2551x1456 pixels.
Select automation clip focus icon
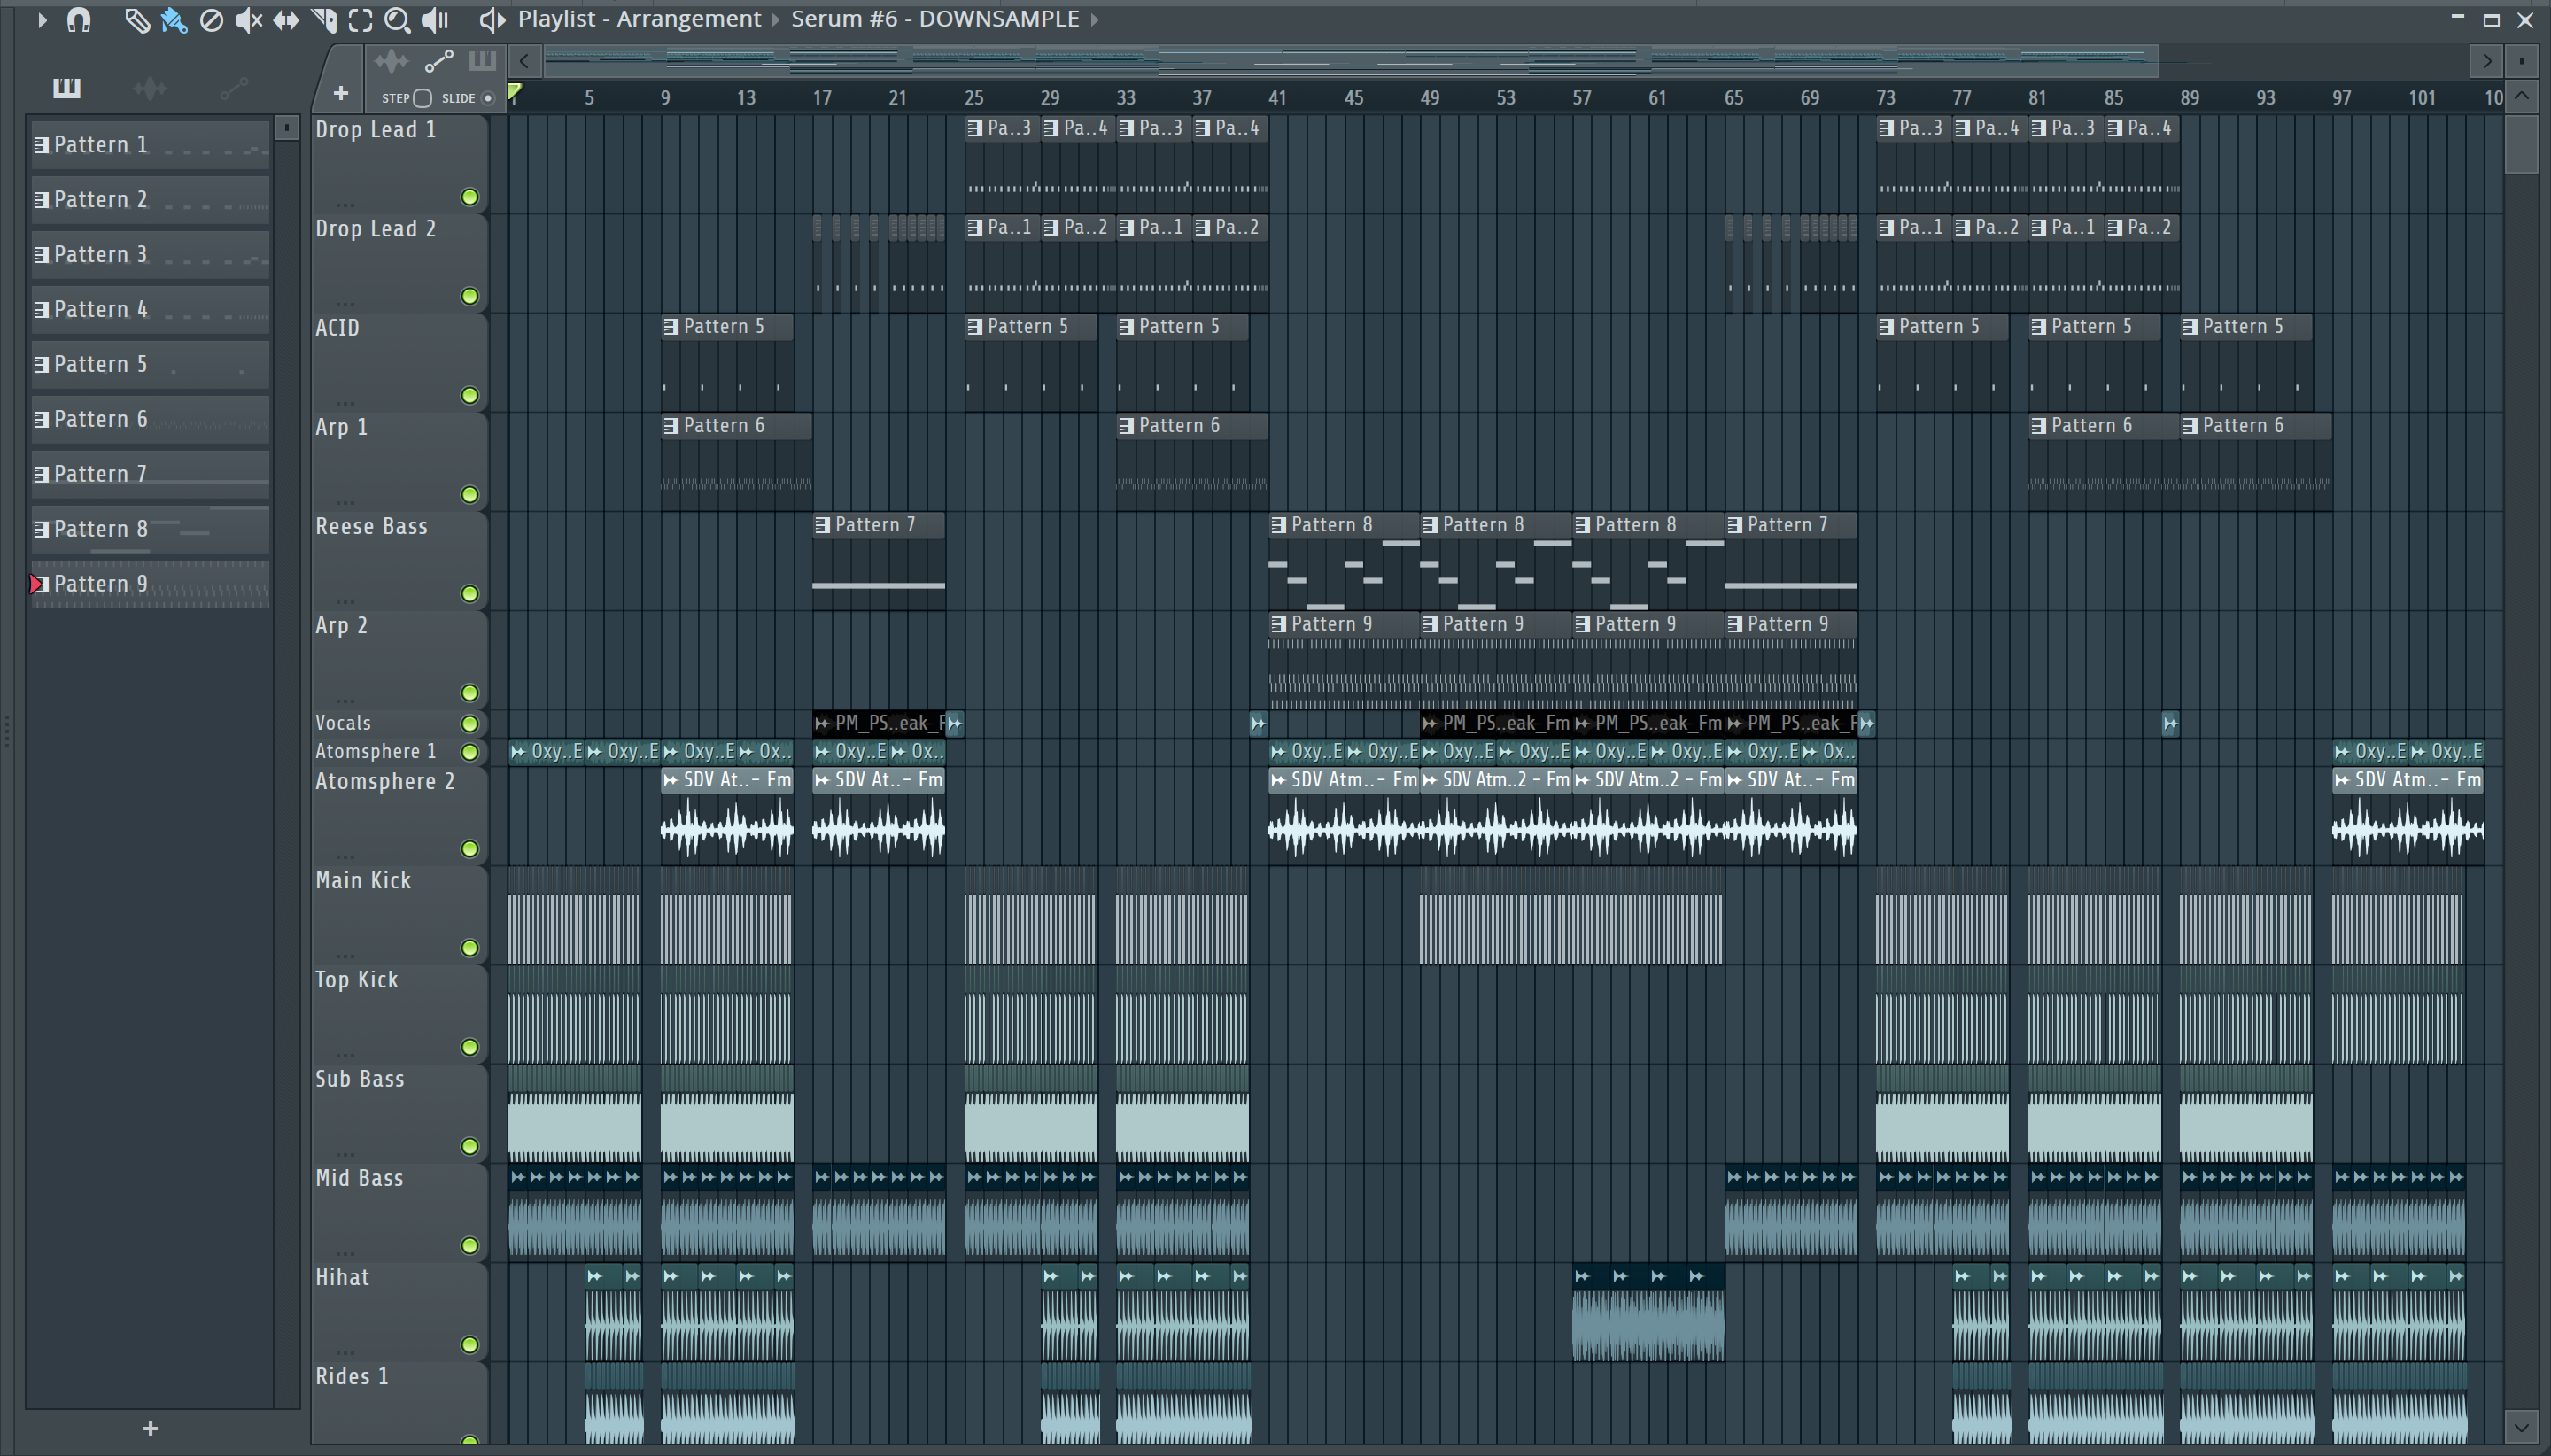tap(439, 61)
